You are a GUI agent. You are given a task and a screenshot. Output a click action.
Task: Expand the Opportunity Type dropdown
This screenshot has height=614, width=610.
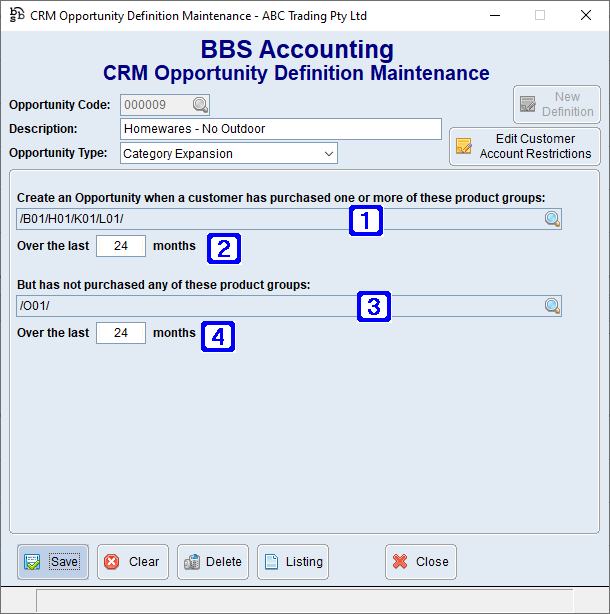328,154
